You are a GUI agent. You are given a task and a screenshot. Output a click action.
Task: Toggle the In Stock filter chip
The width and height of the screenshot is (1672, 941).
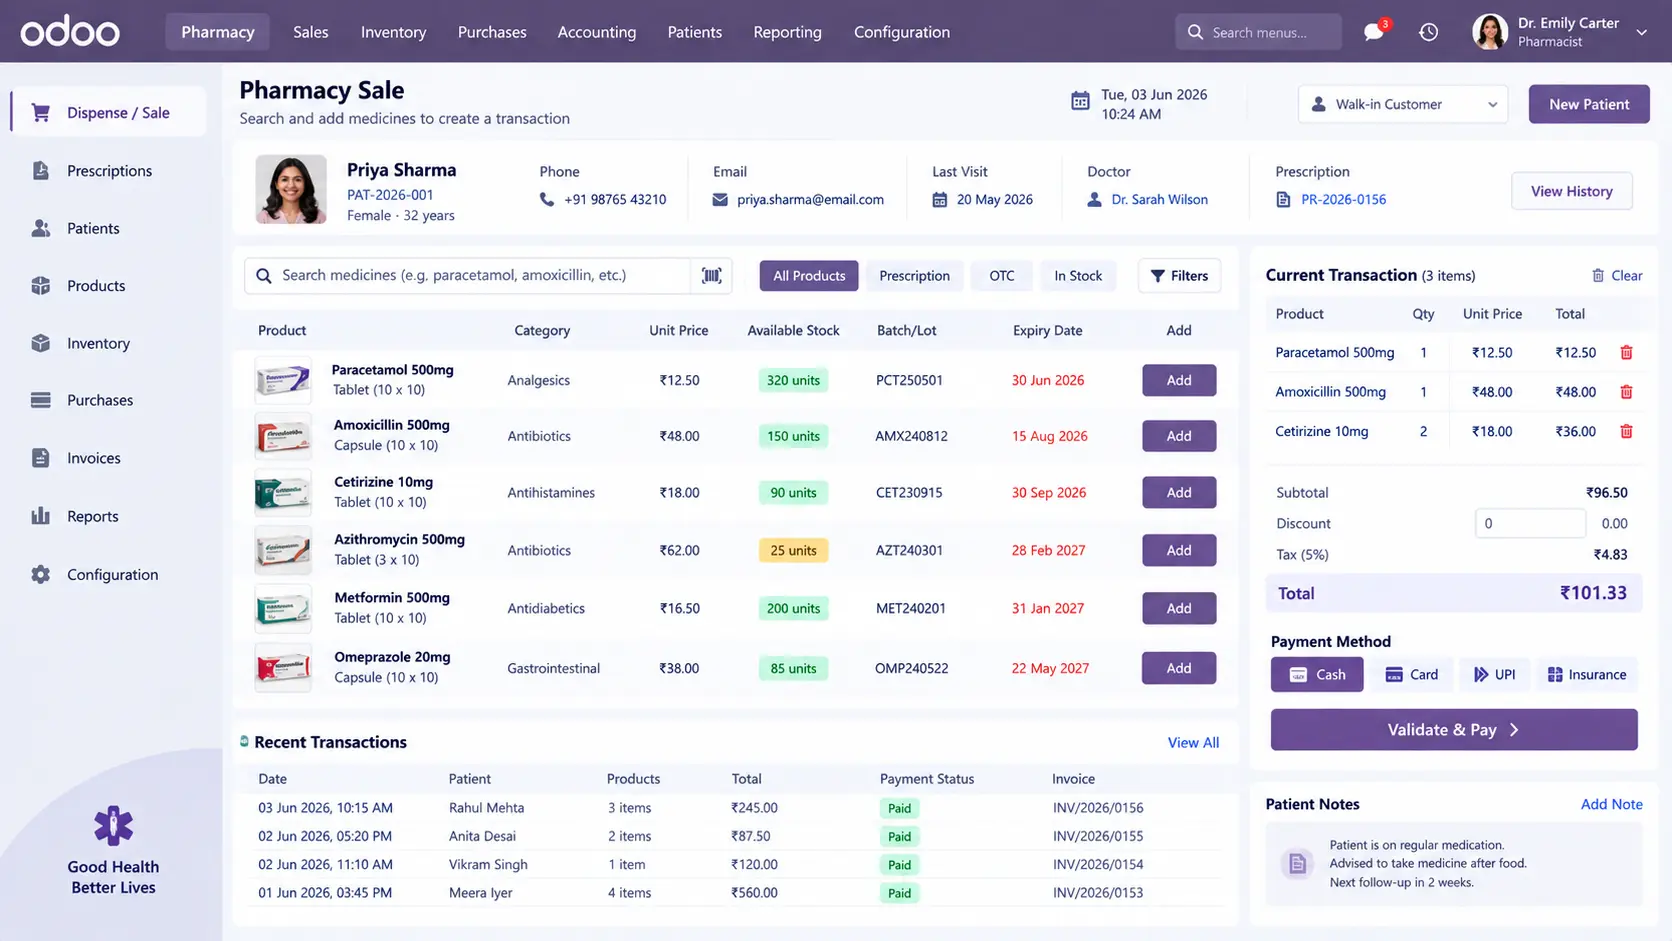[1078, 276]
